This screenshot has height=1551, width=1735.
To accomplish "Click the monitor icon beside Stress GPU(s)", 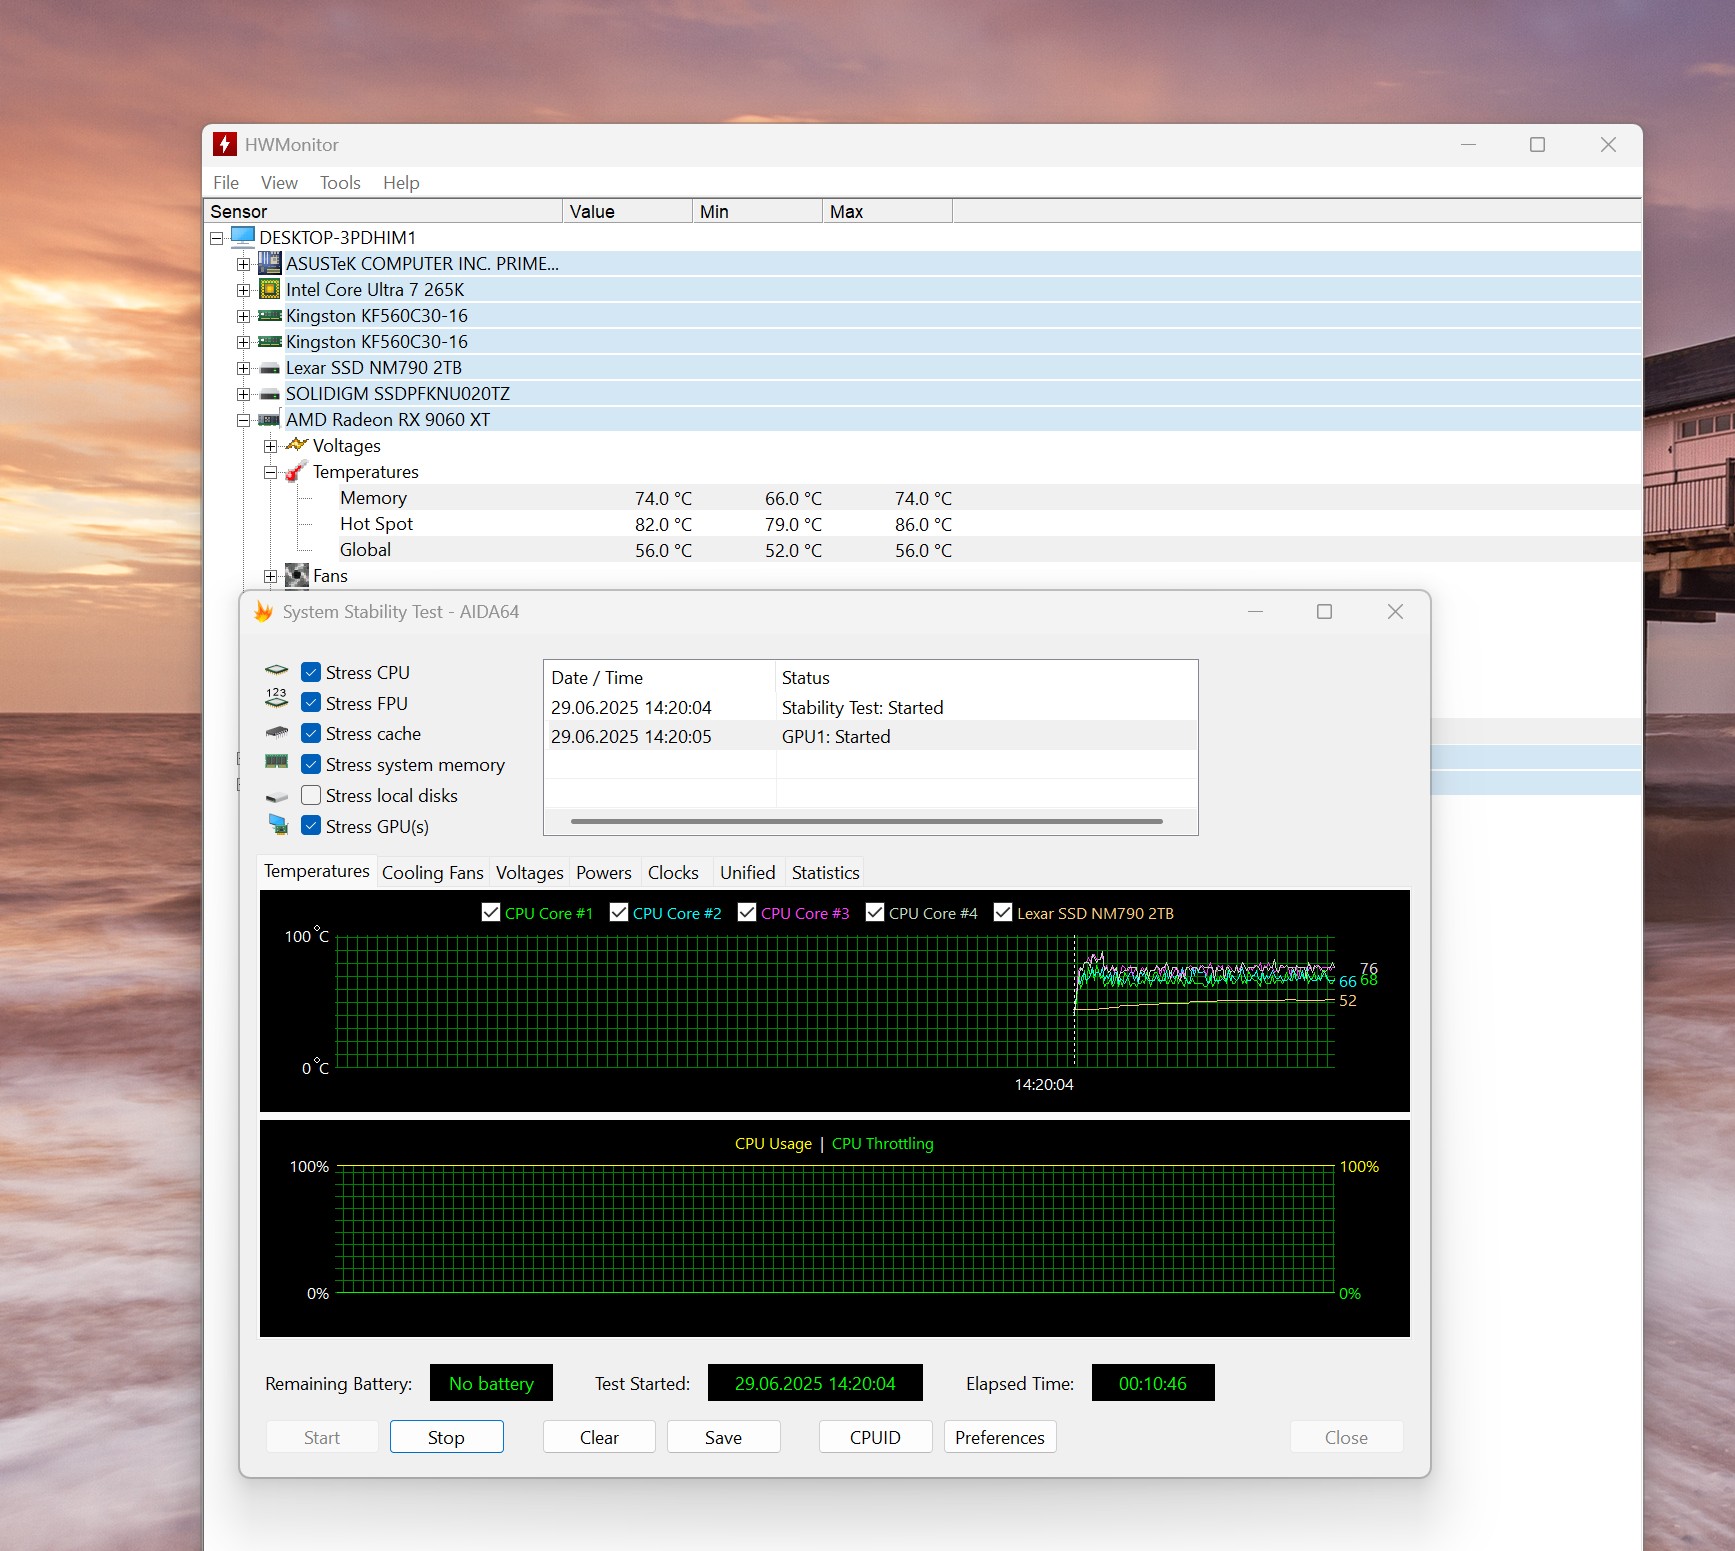I will 278,825.
